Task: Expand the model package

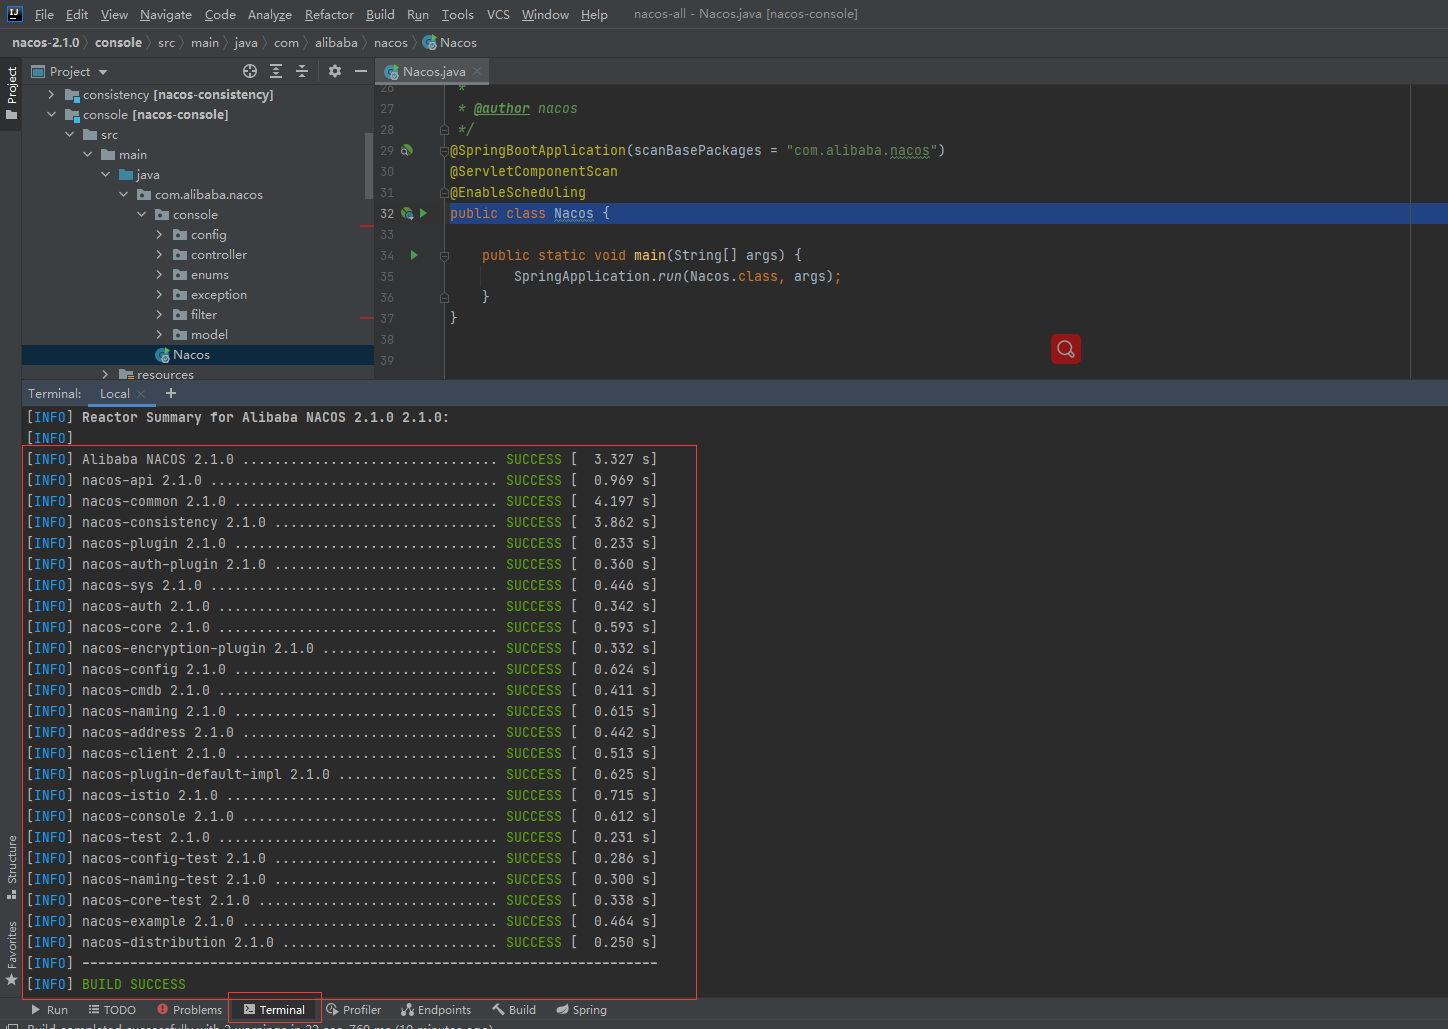Action: [x=159, y=334]
